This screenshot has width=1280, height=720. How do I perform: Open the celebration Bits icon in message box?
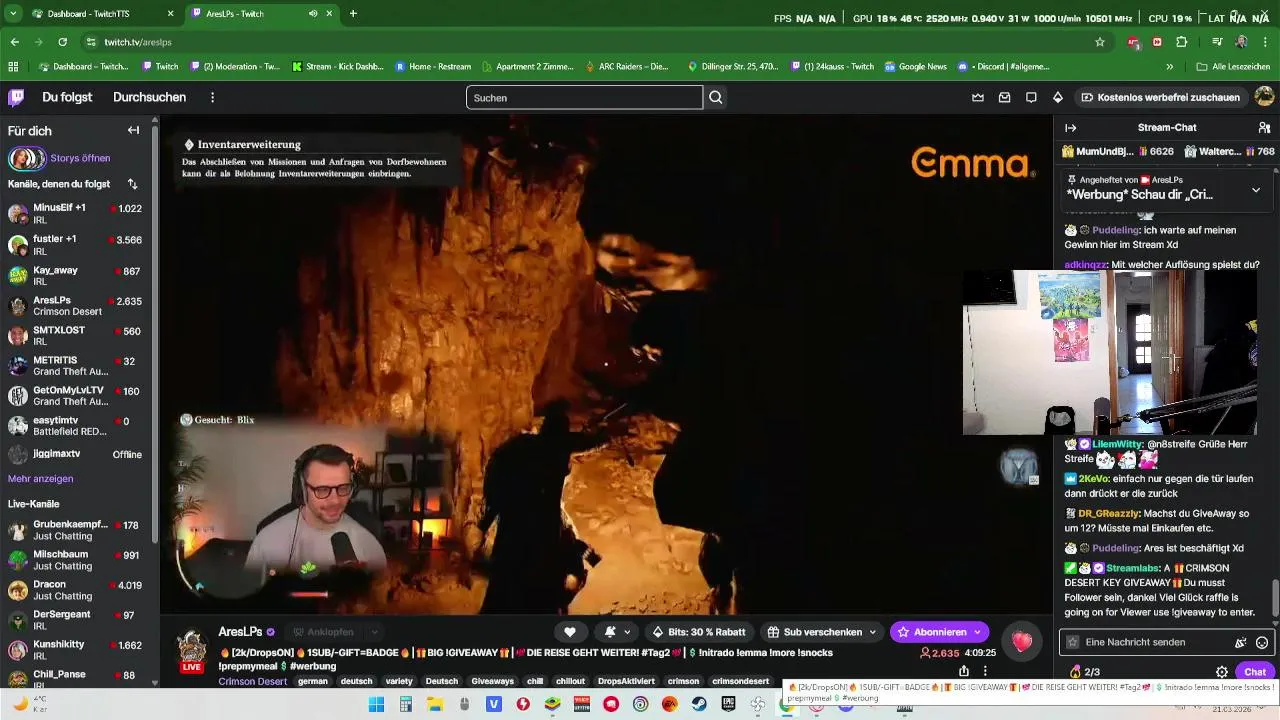pyautogui.click(x=1240, y=642)
